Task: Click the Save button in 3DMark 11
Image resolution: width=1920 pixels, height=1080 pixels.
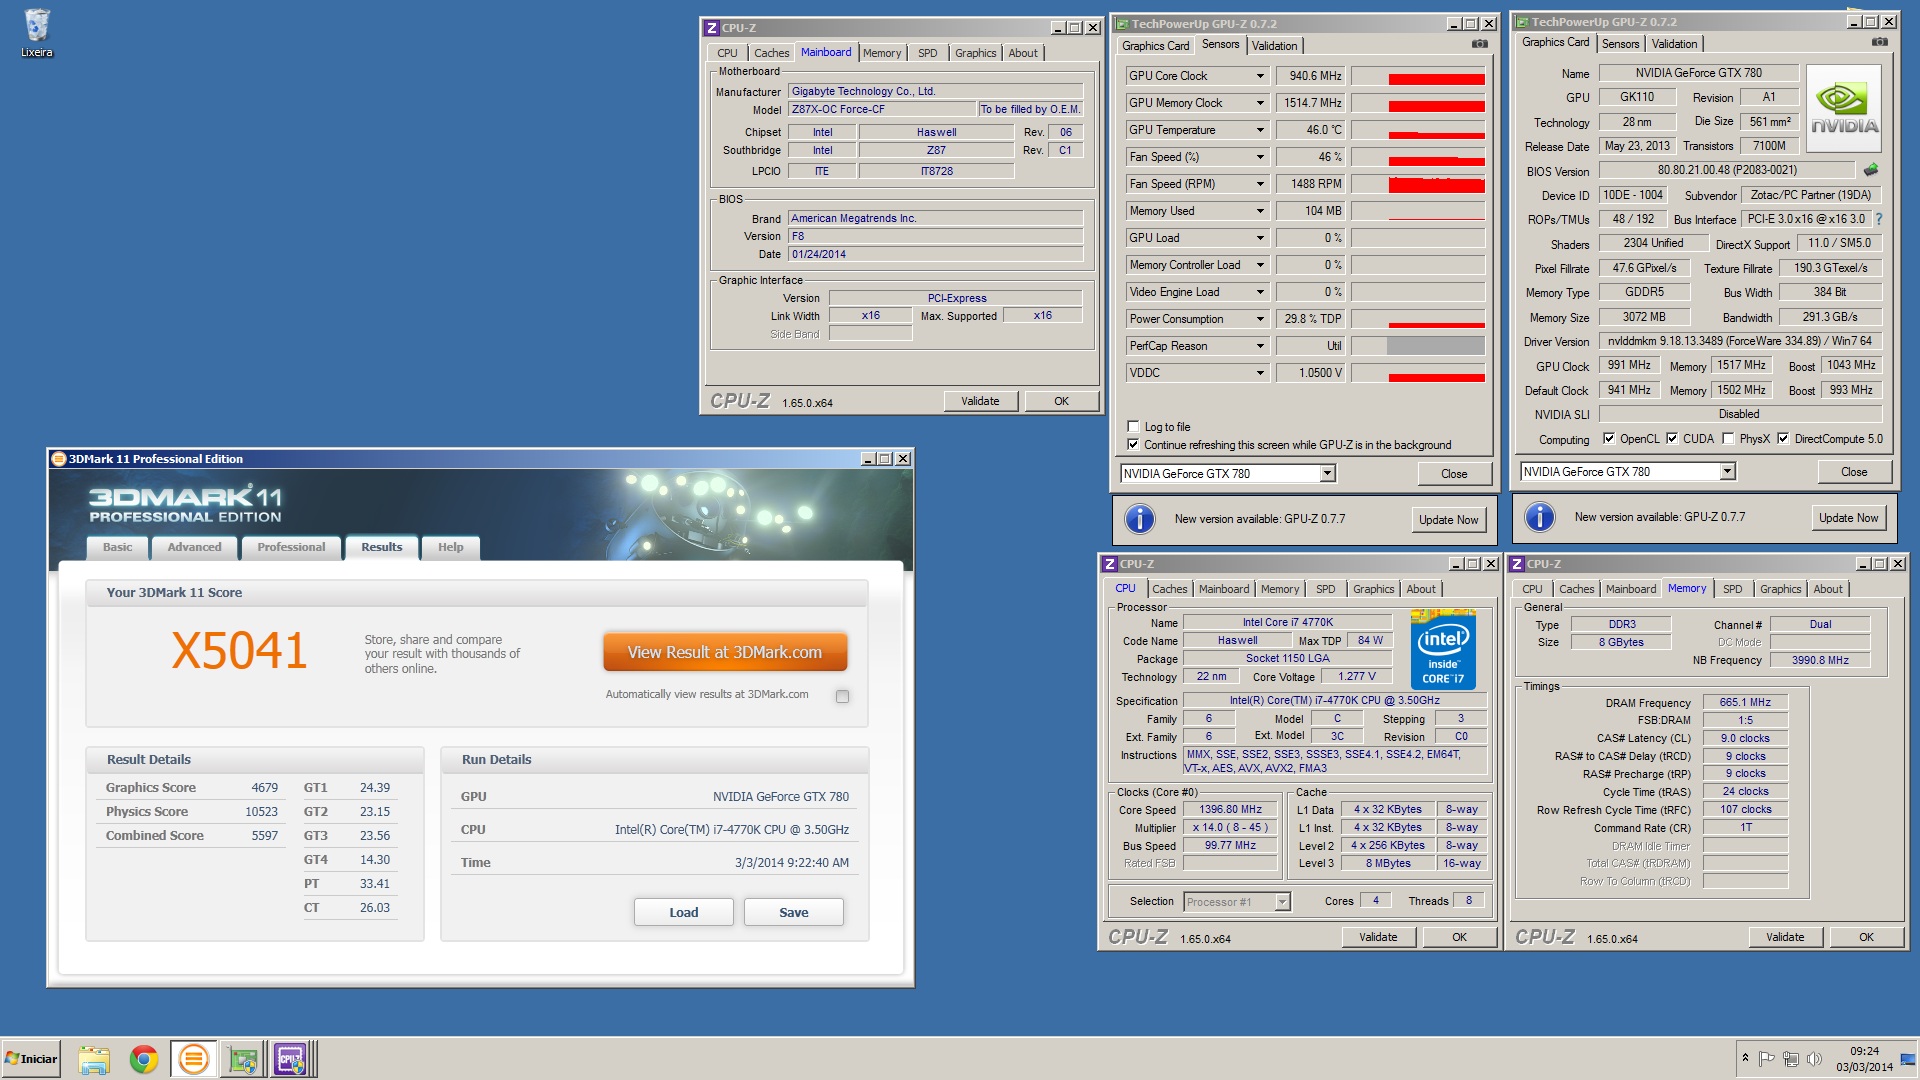Action: [x=794, y=912]
